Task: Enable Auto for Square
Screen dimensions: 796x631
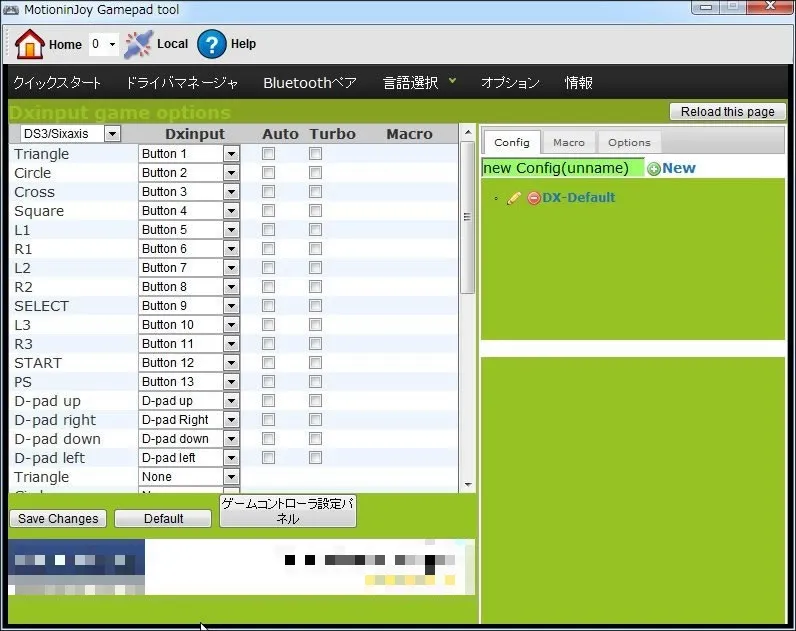Action: 269,211
